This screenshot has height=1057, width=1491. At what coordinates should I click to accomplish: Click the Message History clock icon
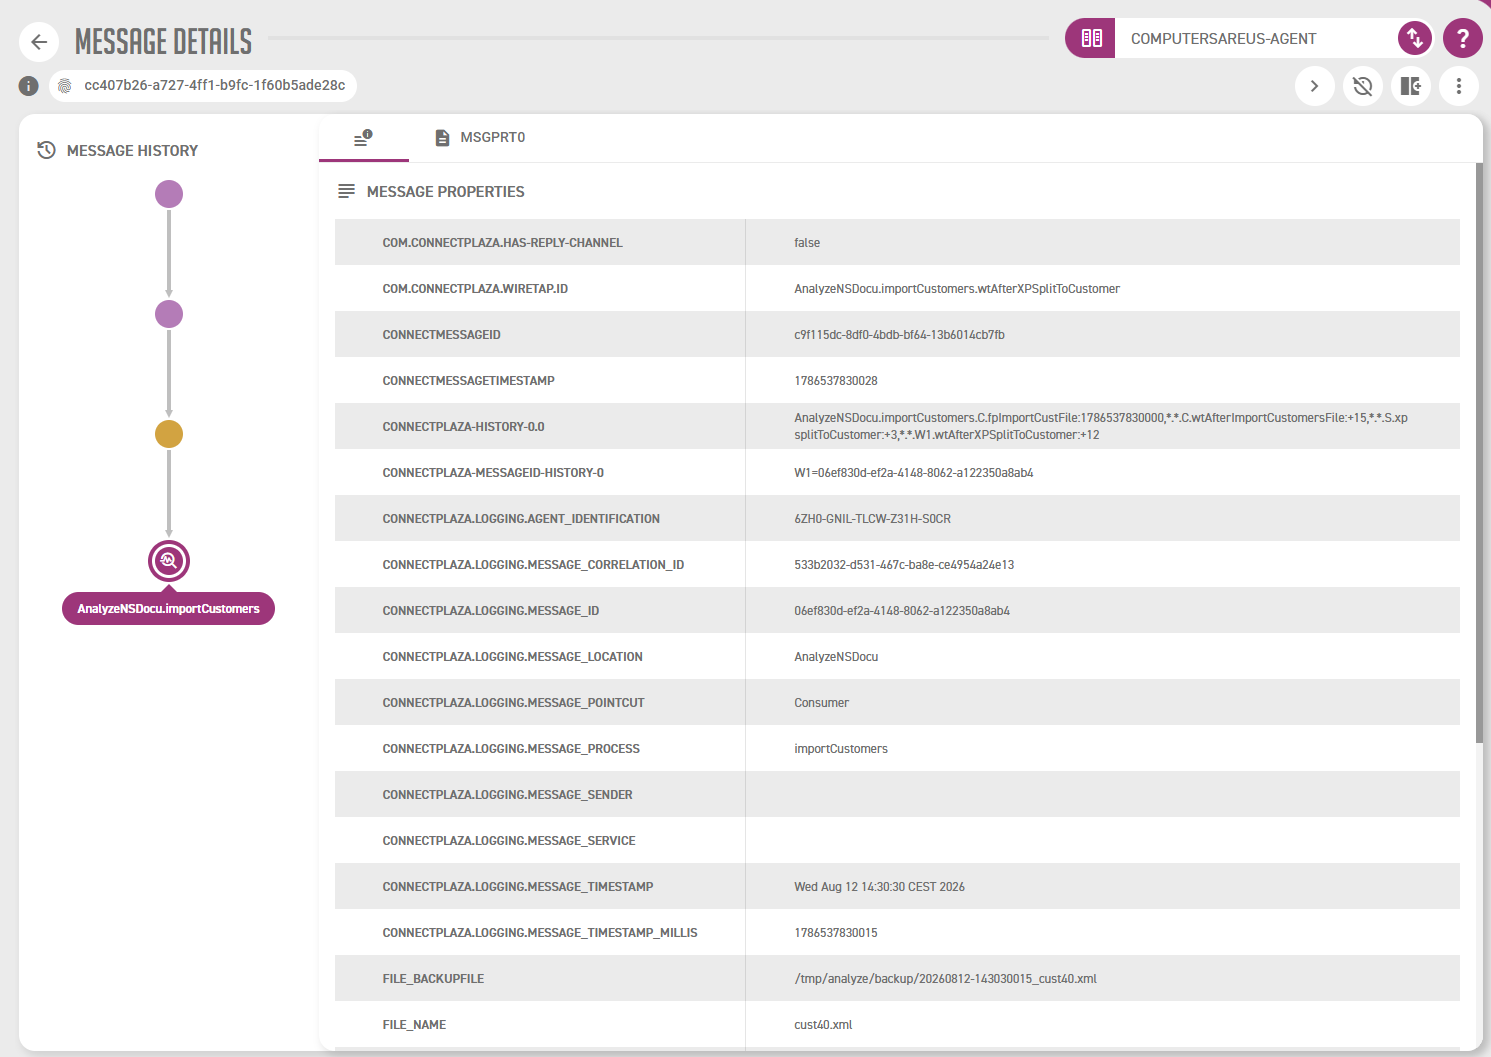(46, 151)
